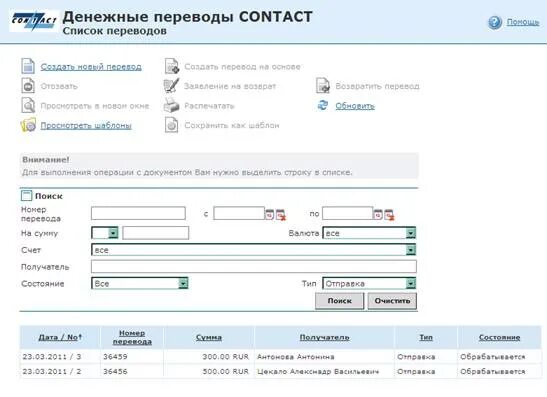Sort by Тип column header

(426, 337)
